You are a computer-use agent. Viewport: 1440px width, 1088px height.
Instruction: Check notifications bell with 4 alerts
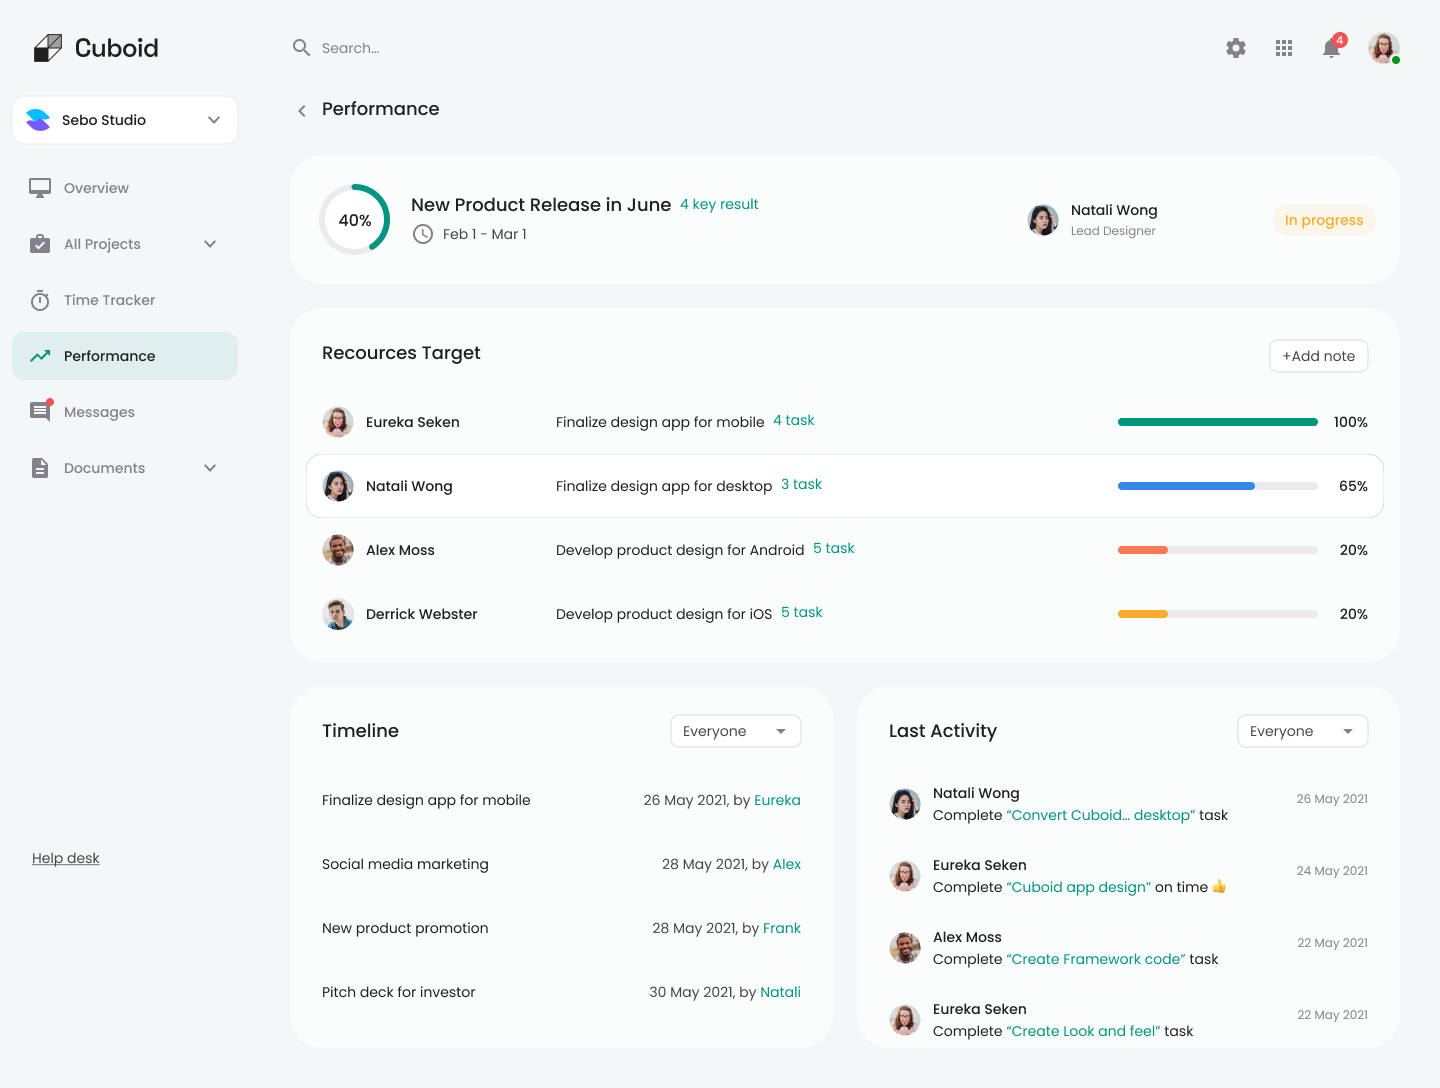(x=1331, y=48)
